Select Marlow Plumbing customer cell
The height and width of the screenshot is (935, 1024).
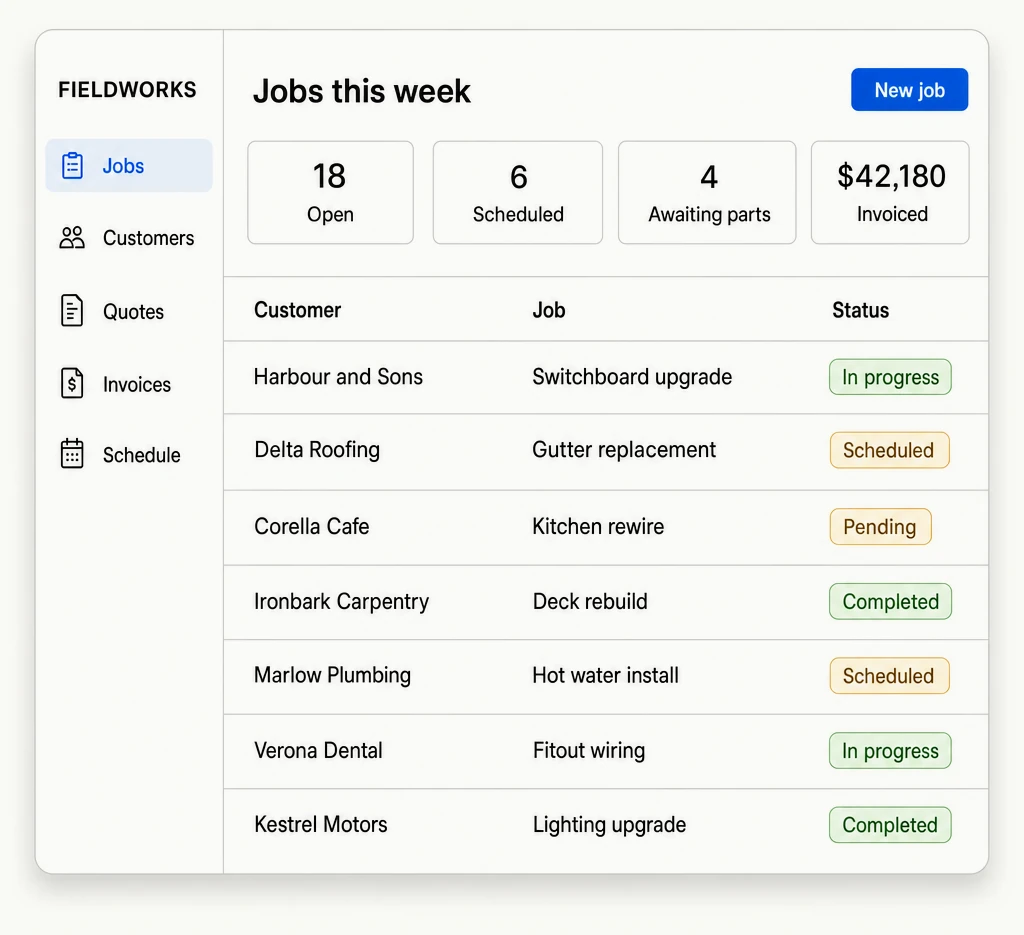point(332,675)
